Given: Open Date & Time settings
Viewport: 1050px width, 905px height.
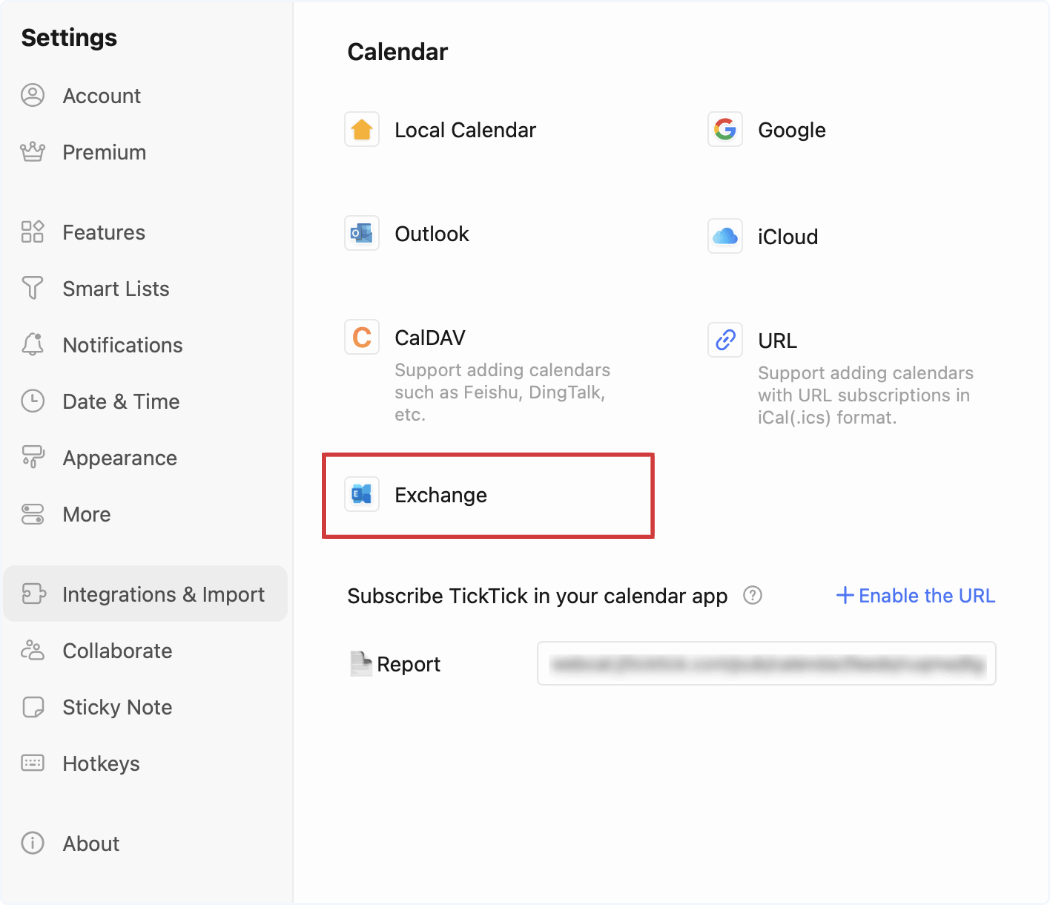Looking at the screenshot, I should 146,401.
